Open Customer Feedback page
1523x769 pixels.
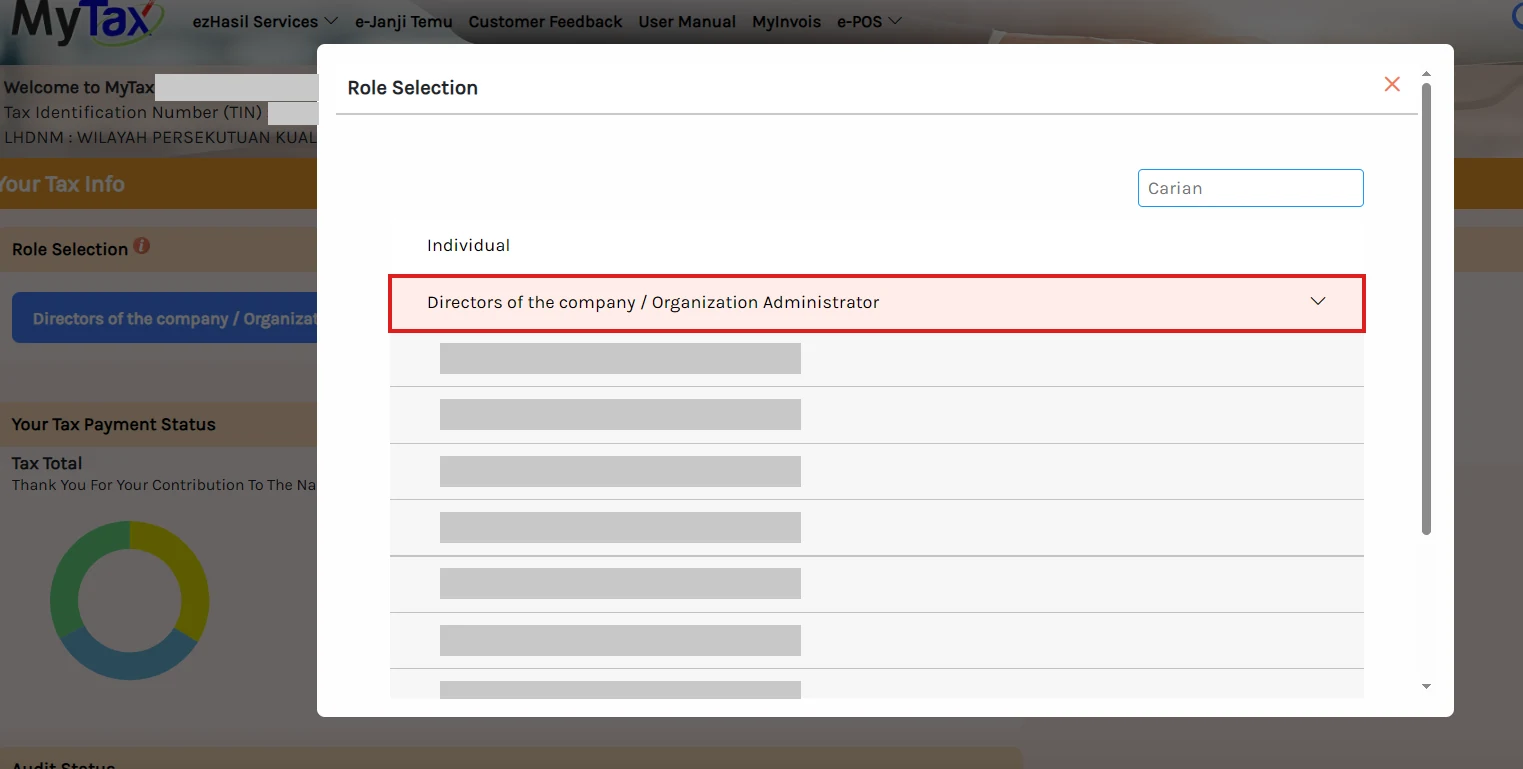pyautogui.click(x=545, y=21)
